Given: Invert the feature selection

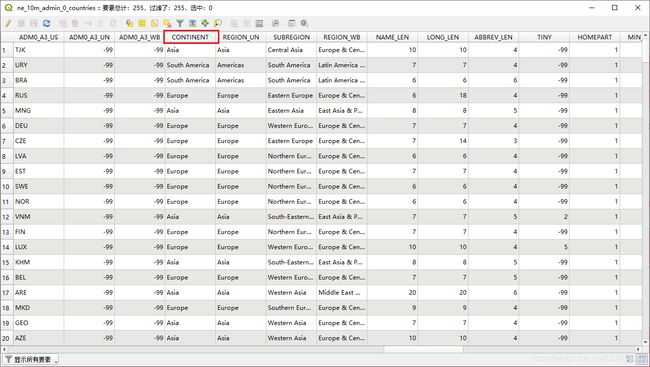Looking at the screenshot, I should 154,24.
